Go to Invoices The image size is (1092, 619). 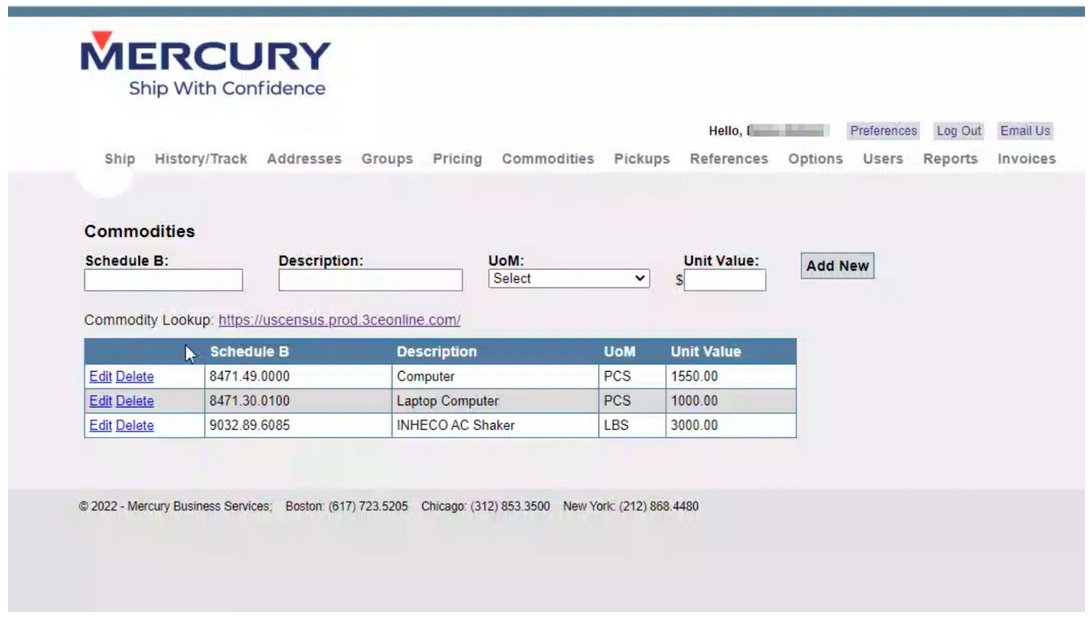(x=1027, y=159)
